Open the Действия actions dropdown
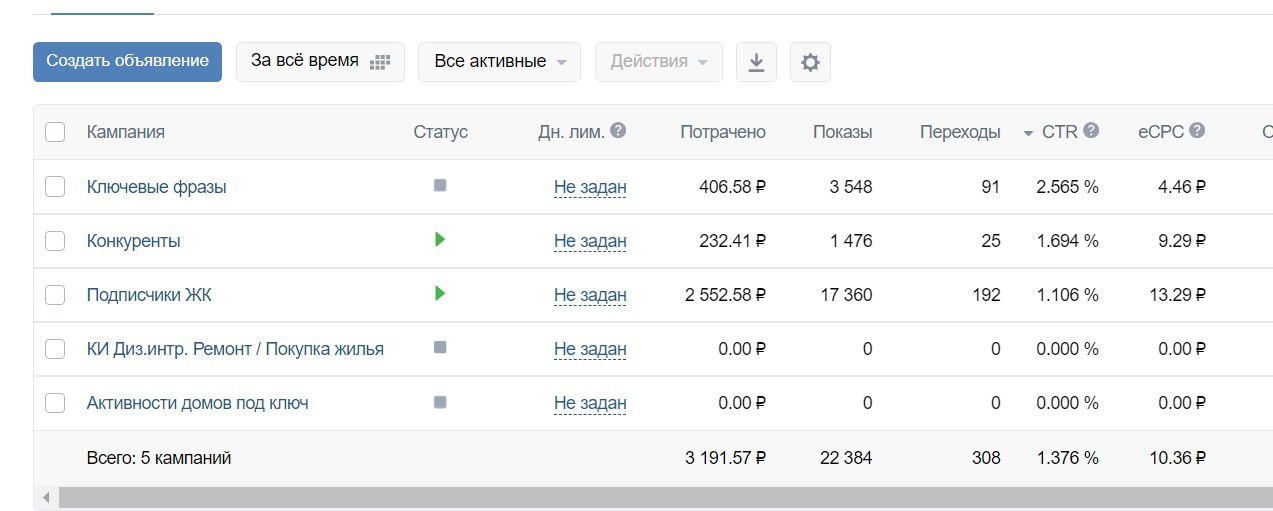This screenshot has width=1273, height=511. coord(659,61)
